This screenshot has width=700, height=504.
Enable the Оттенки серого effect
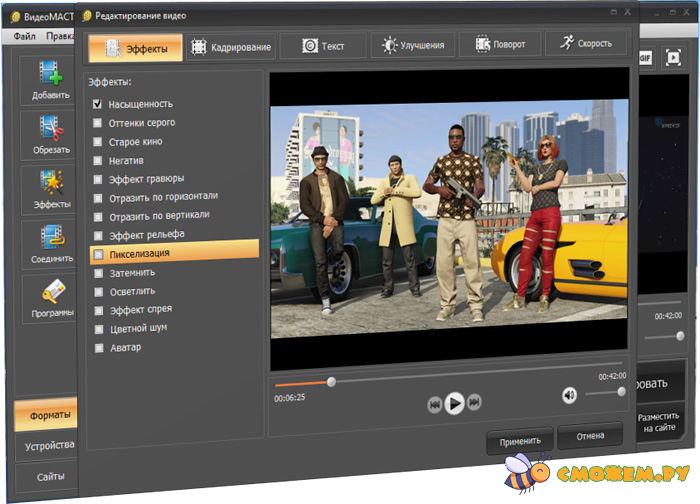coord(97,123)
